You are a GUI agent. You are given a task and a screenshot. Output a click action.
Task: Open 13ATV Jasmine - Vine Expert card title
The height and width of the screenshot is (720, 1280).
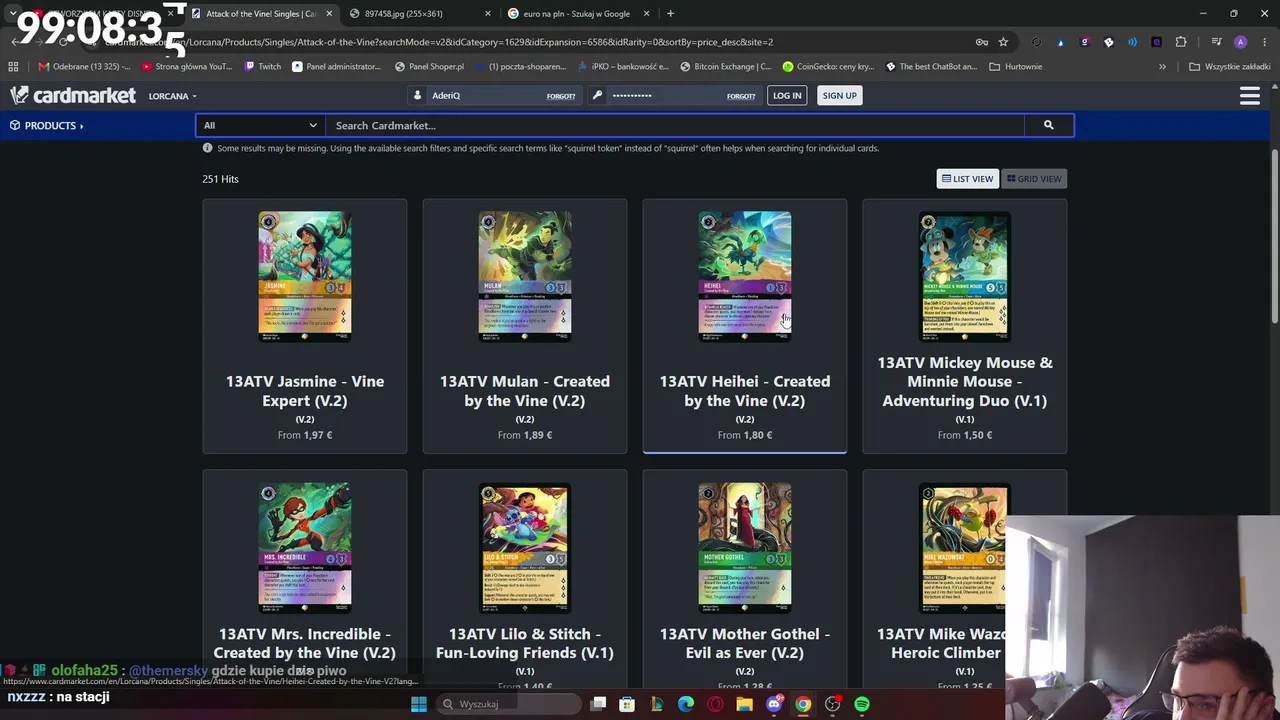305,391
